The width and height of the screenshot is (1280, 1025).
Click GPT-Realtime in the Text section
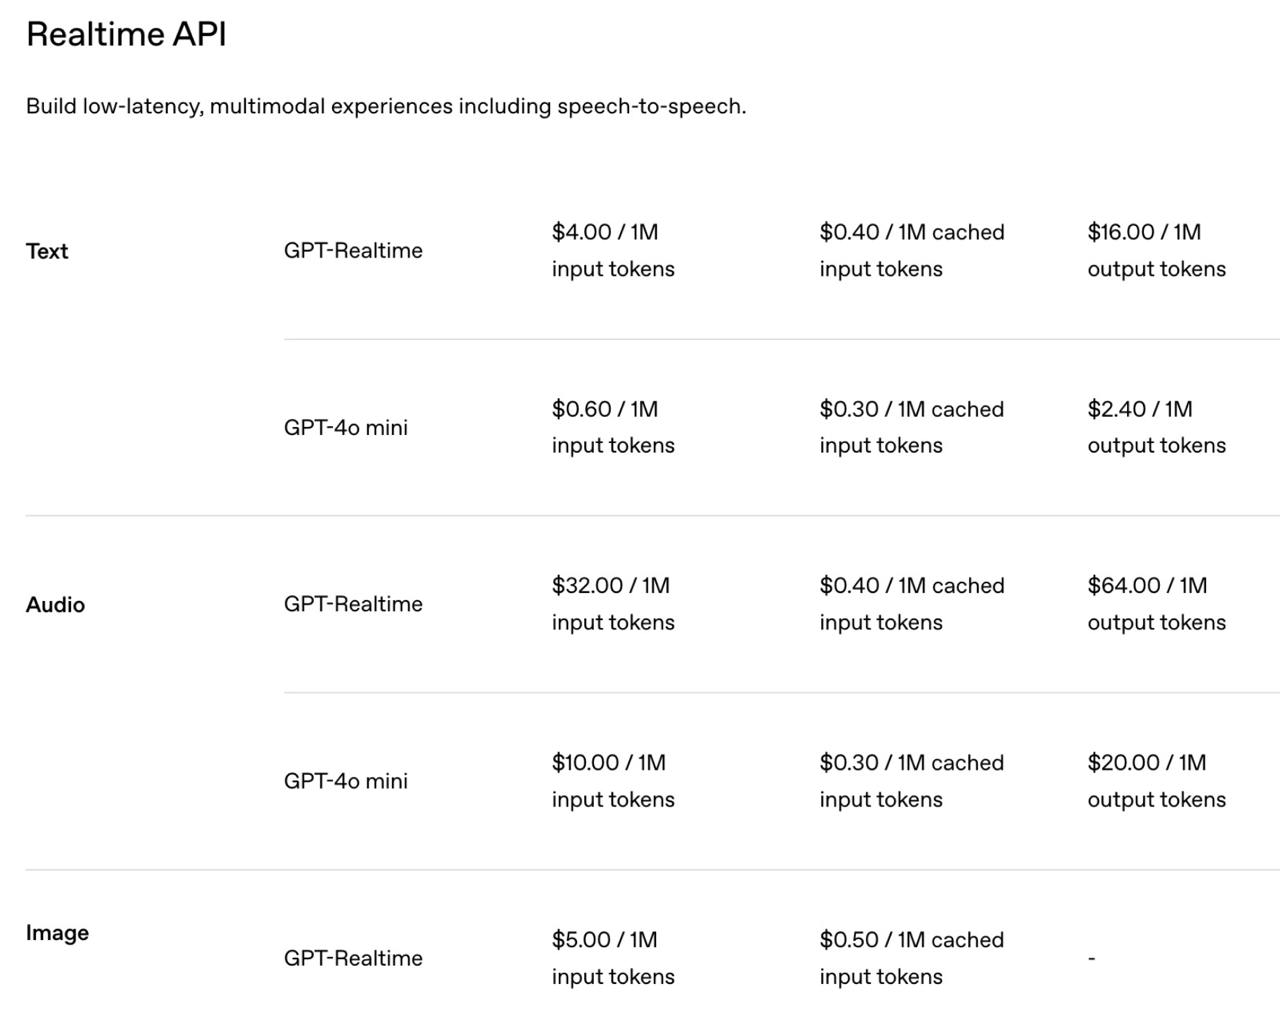353,250
